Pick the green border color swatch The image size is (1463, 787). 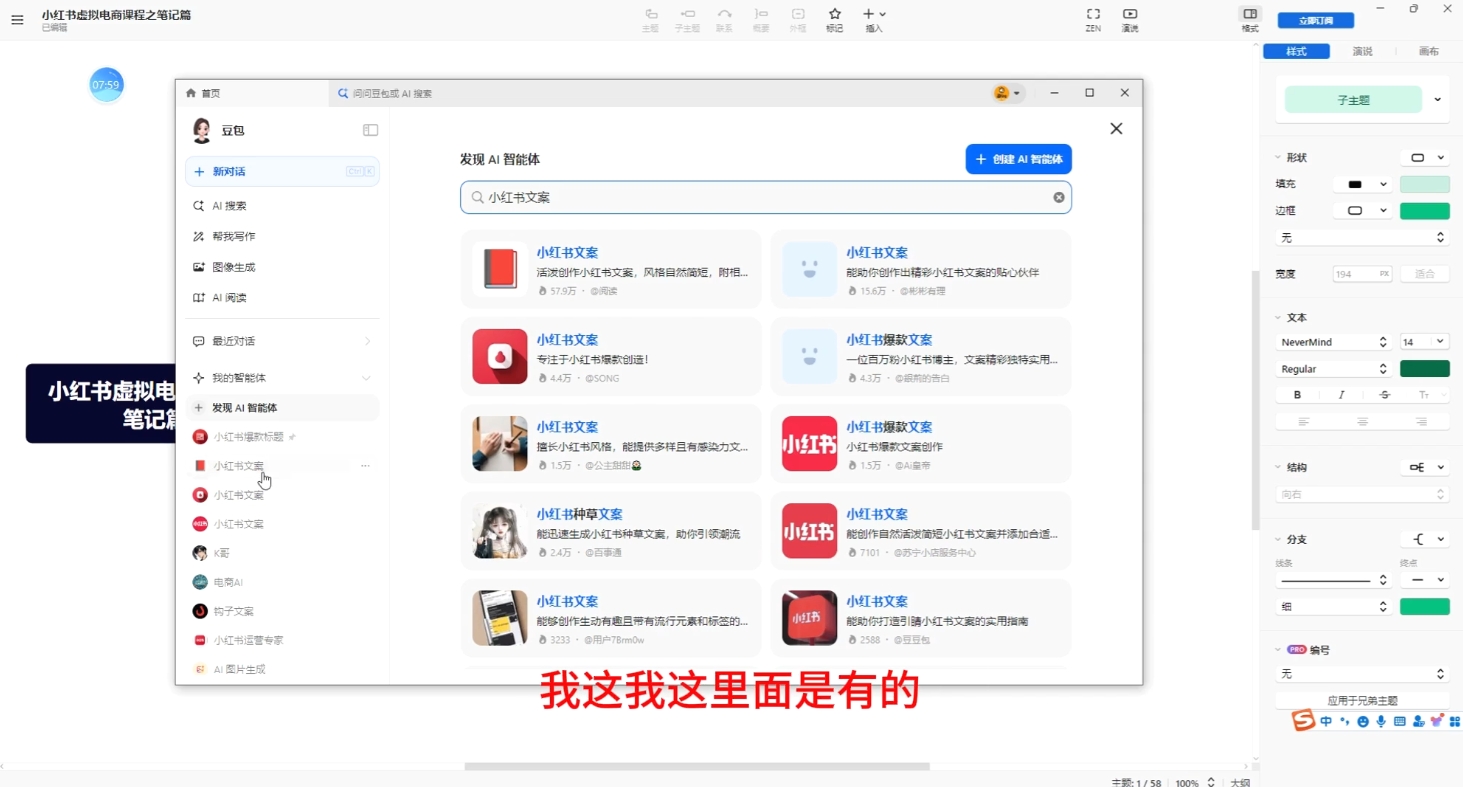1425,211
